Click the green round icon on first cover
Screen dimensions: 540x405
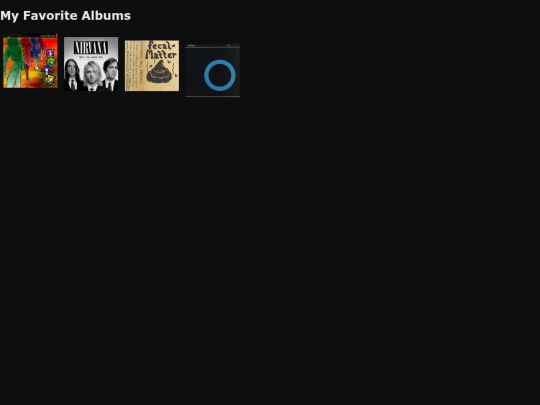[x=51, y=62]
